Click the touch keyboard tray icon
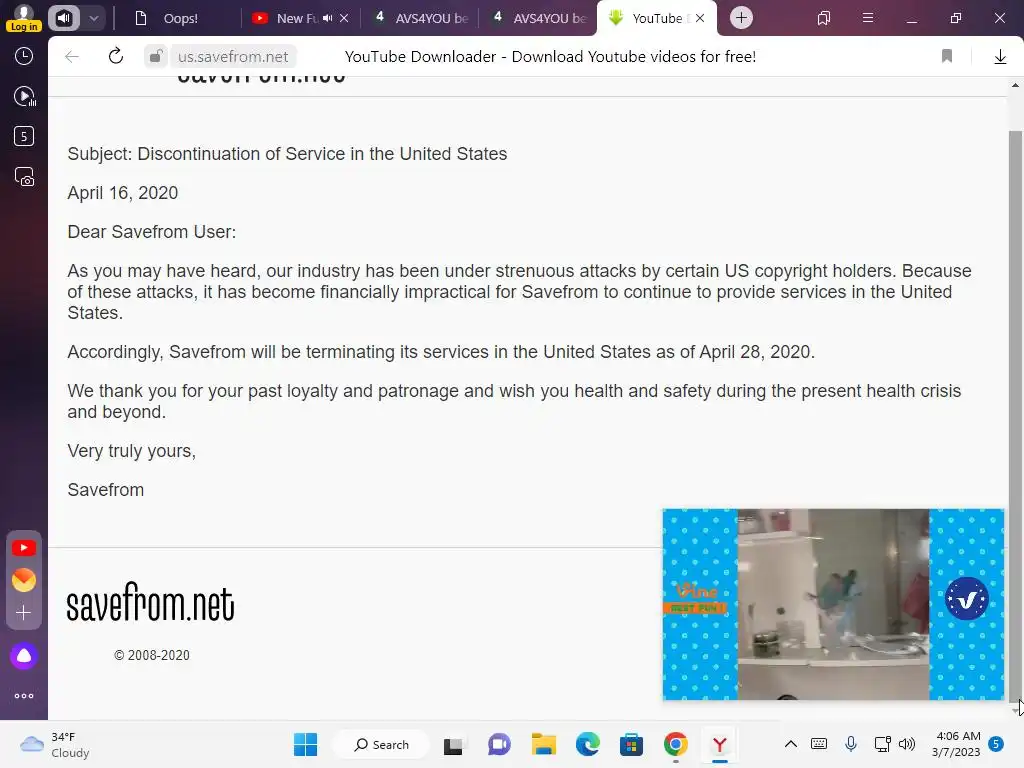 [819, 744]
